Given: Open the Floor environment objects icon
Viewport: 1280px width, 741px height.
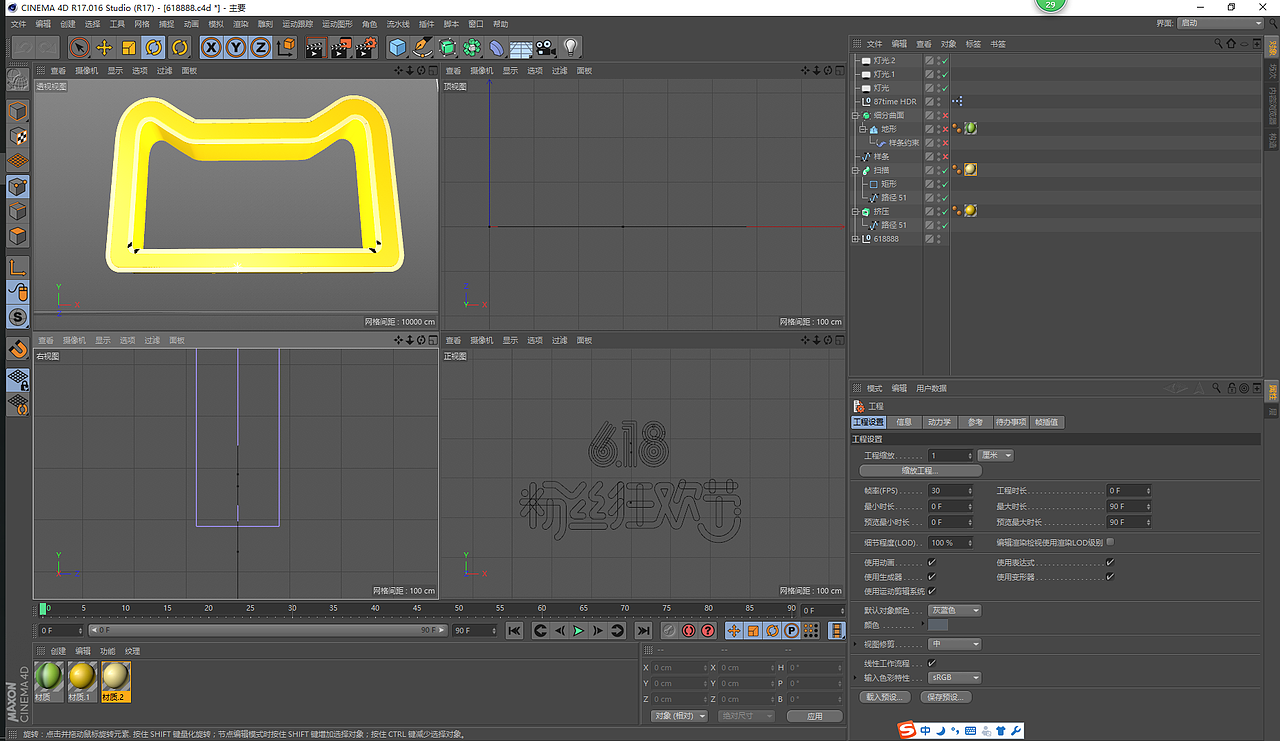Looking at the screenshot, I should coord(521,47).
